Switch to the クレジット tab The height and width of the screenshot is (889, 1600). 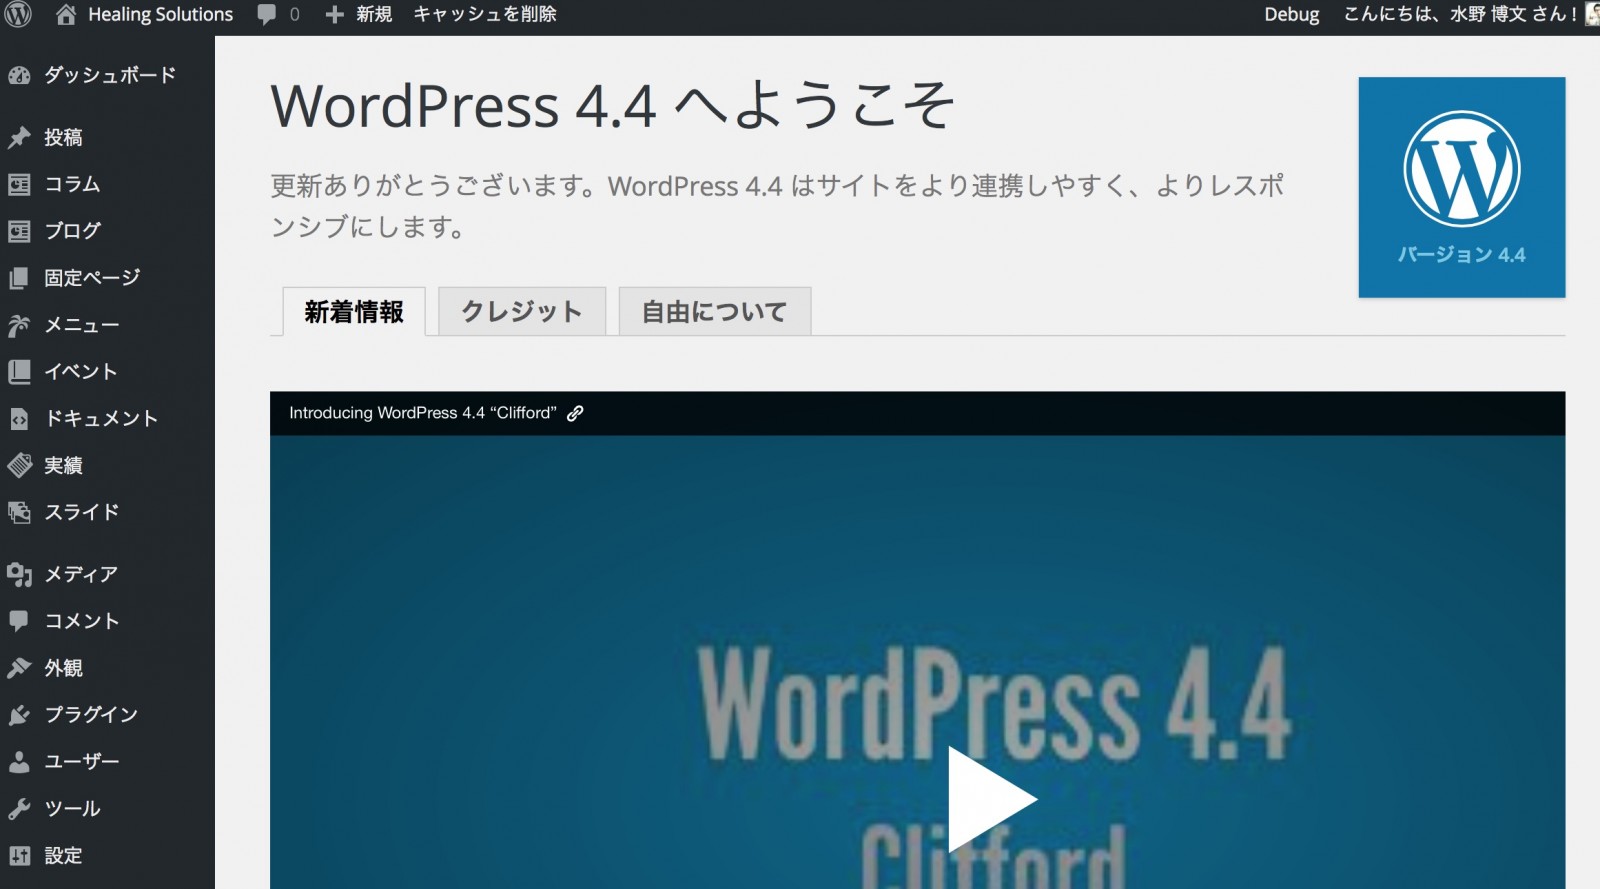coord(521,312)
